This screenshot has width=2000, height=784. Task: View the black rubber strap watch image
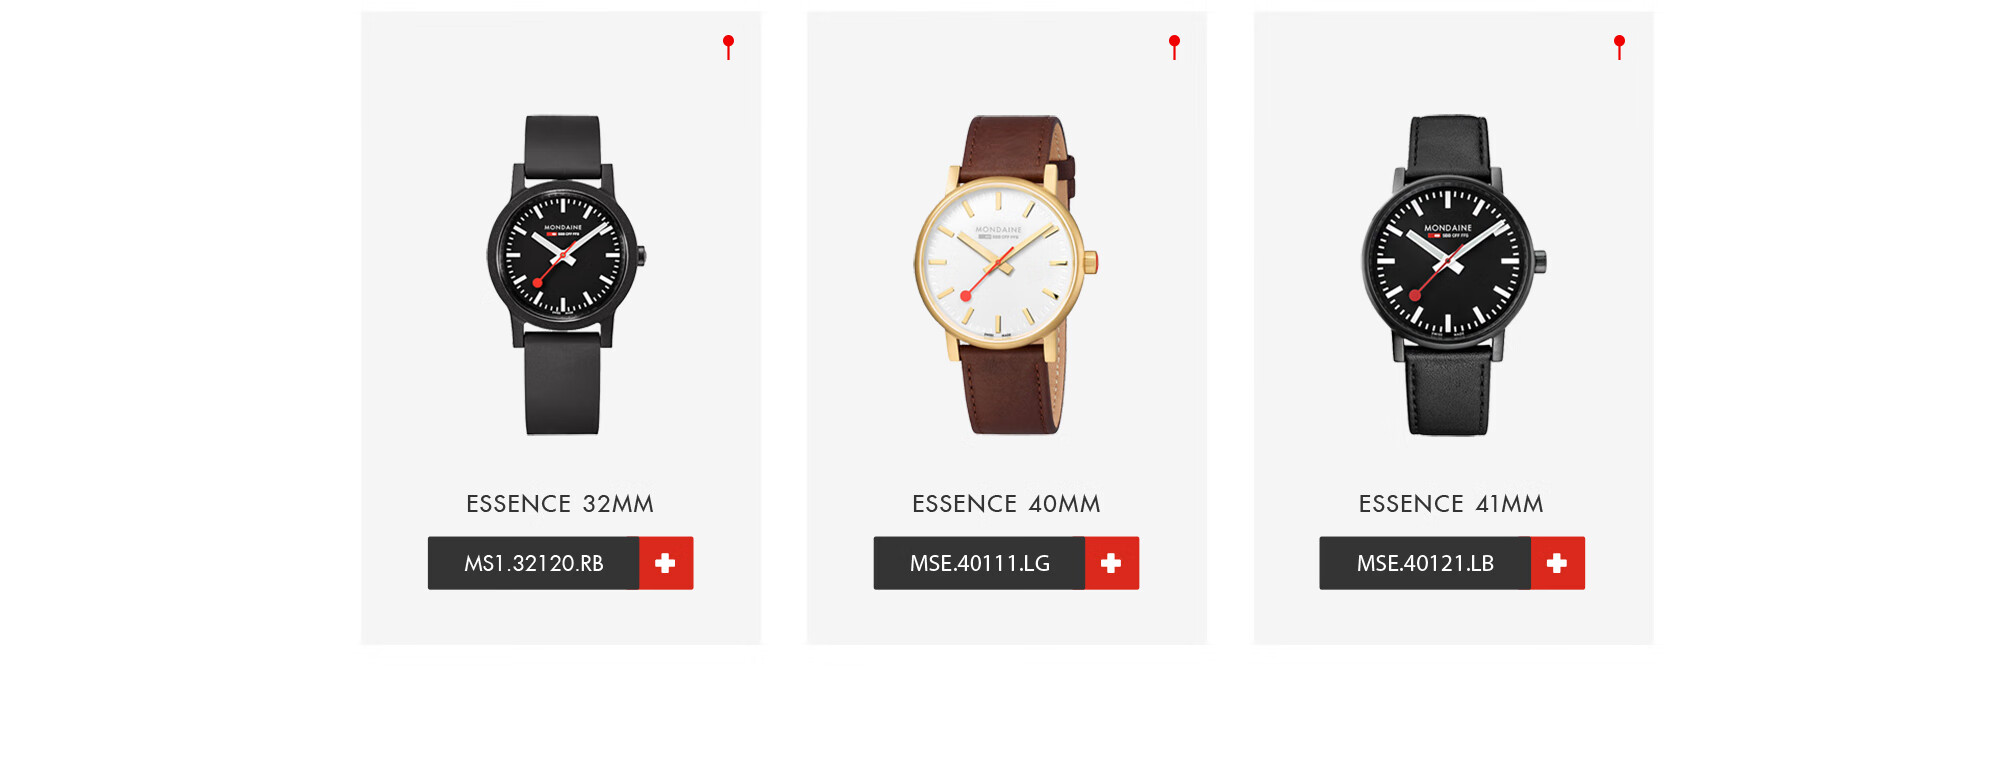coord(565,275)
